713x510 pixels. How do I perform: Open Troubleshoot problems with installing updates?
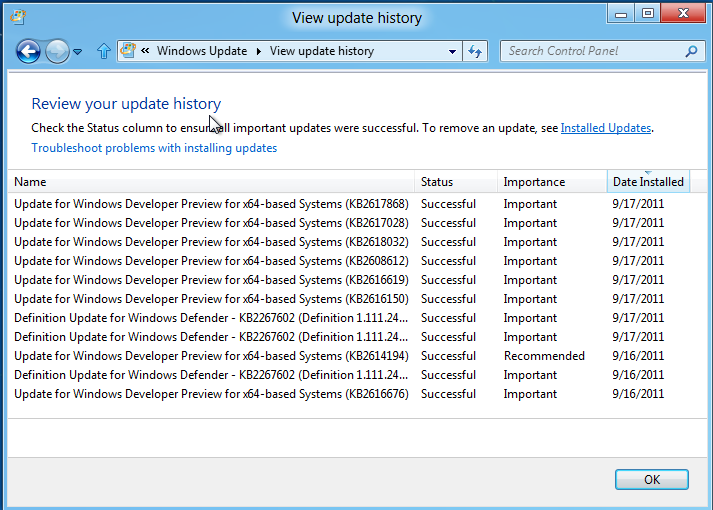154,148
